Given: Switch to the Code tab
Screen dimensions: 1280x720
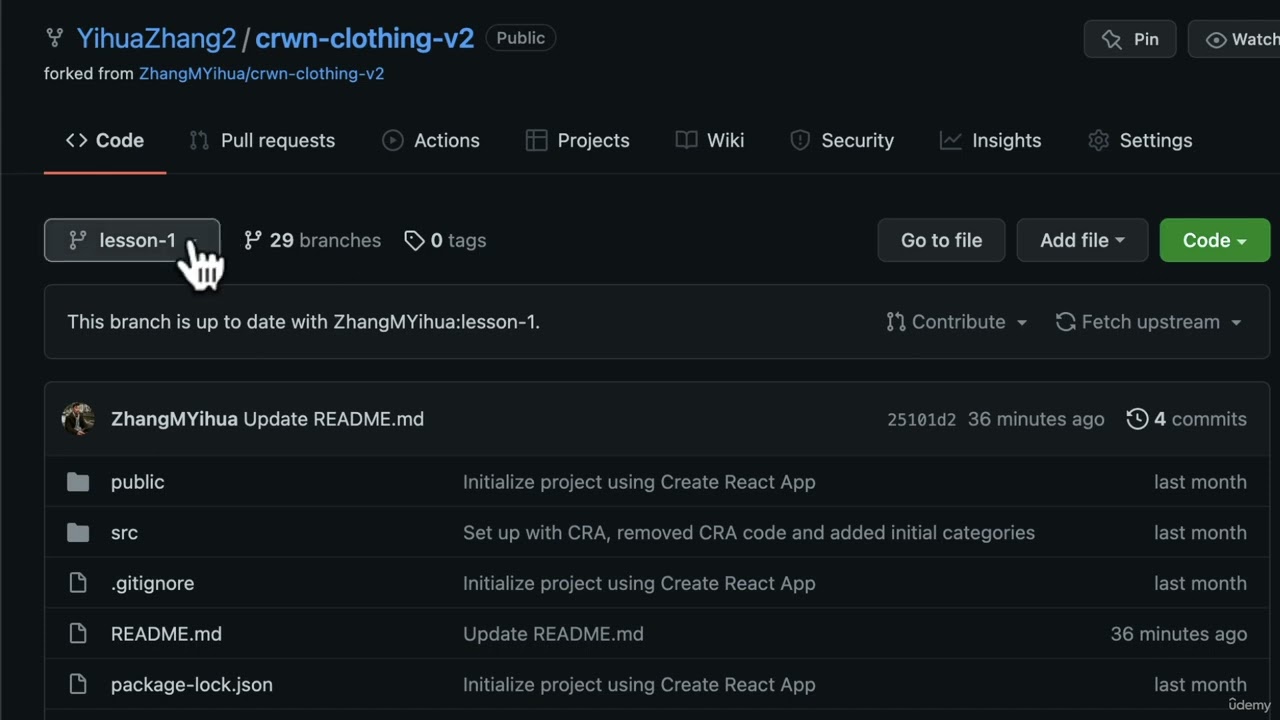Looking at the screenshot, I should click(105, 141).
